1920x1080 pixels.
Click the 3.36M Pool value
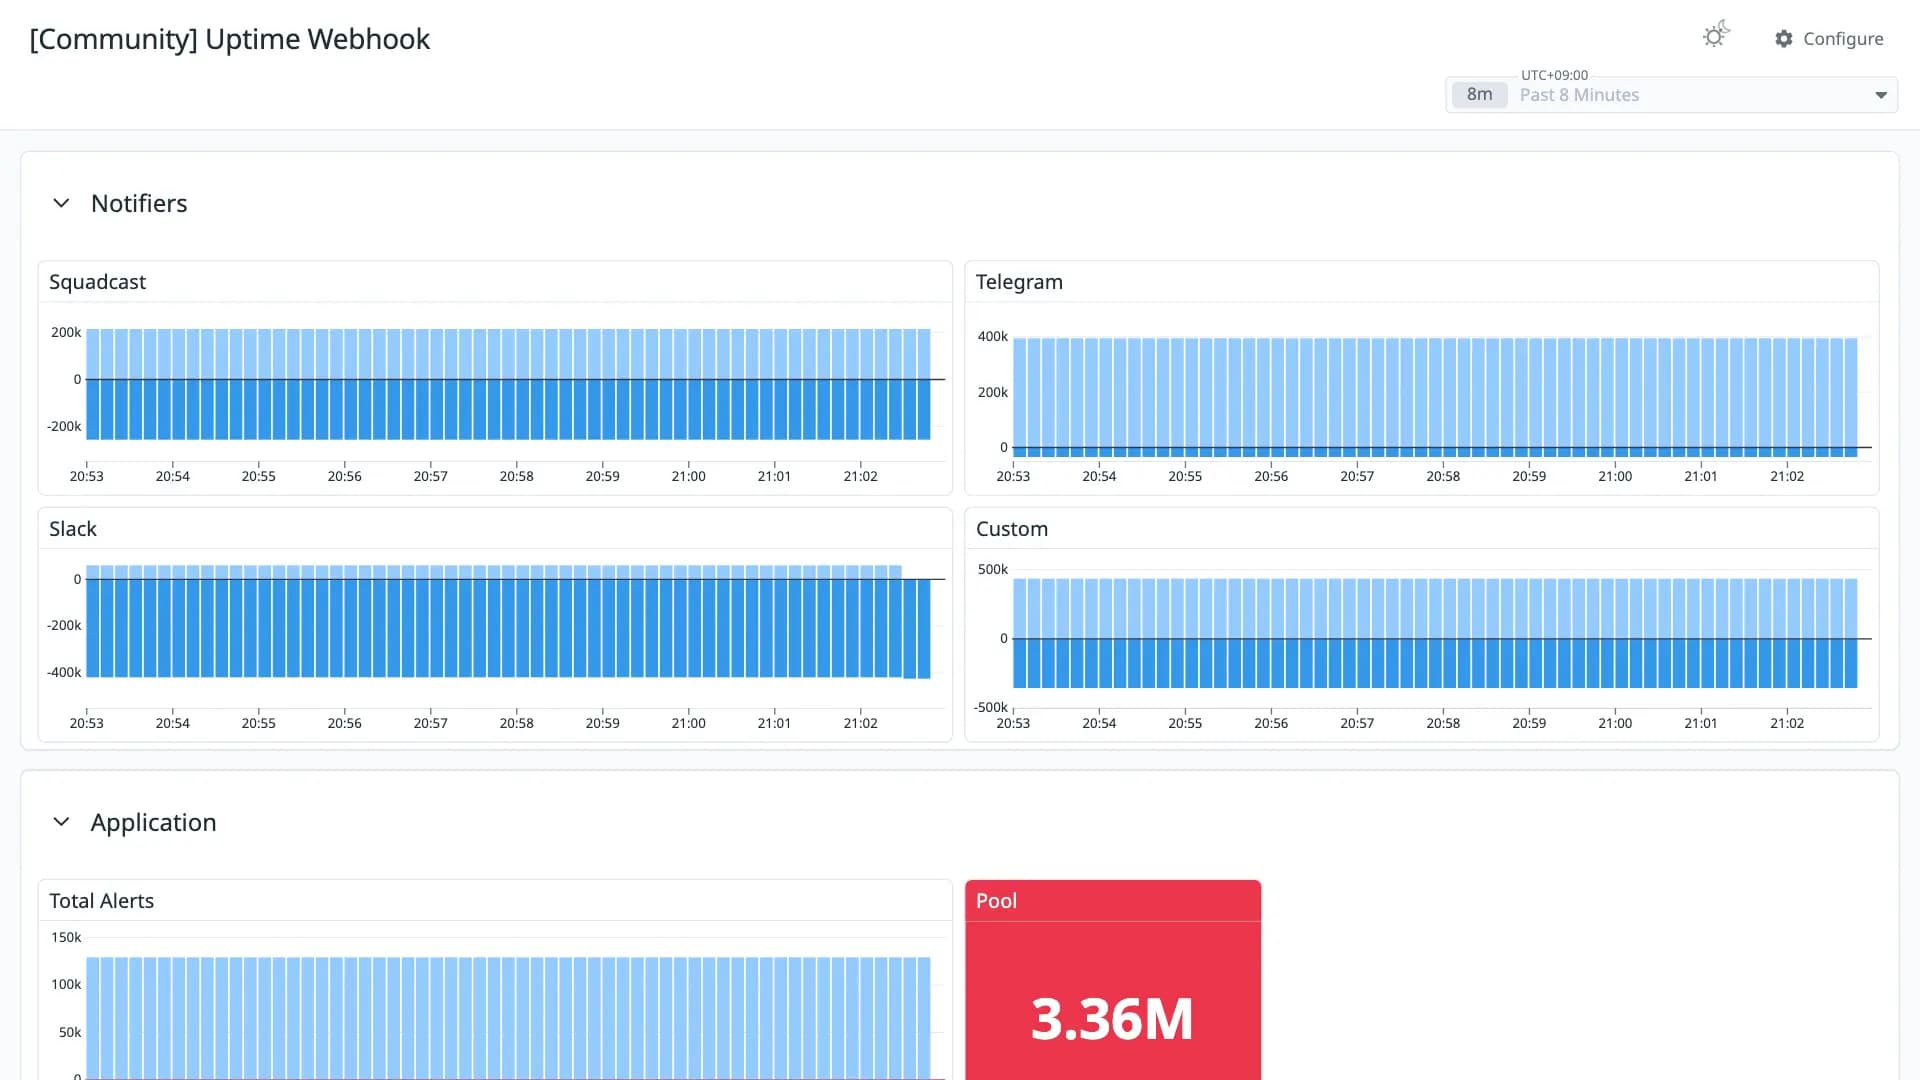(x=1112, y=1019)
